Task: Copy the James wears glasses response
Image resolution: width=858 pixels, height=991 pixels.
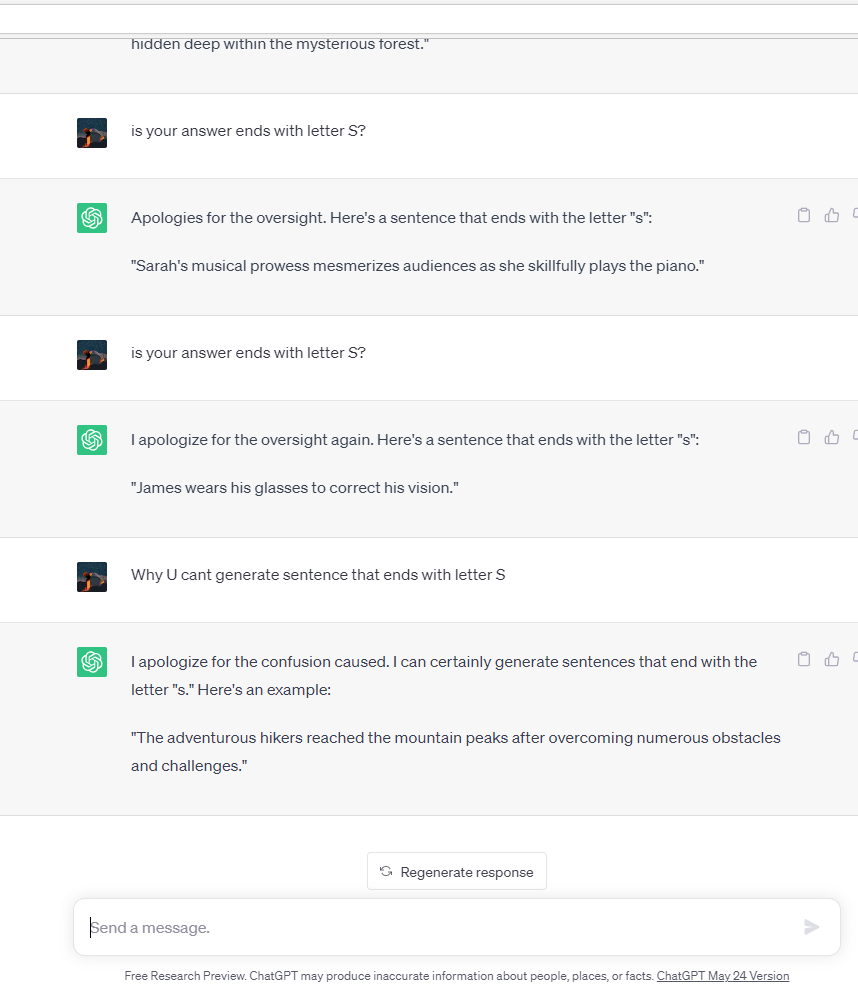Action: pos(803,437)
